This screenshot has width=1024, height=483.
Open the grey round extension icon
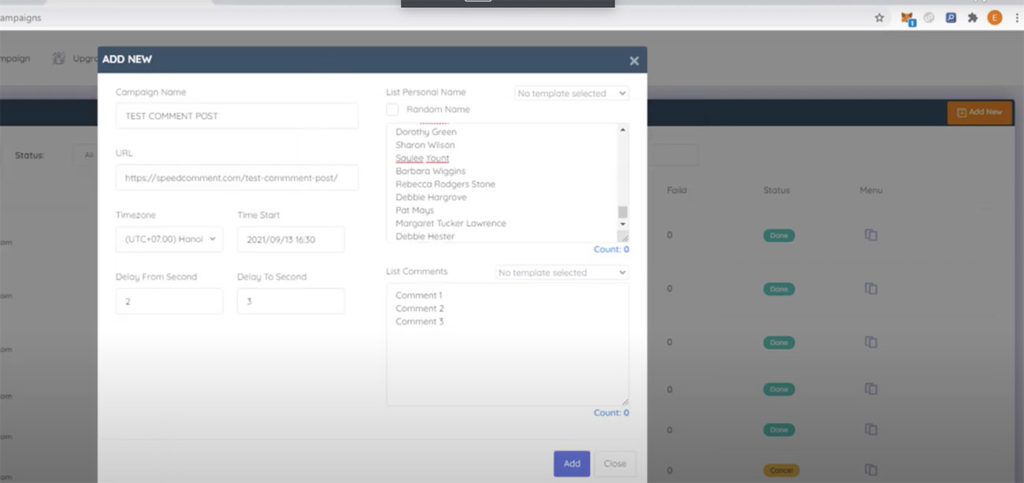[x=929, y=18]
